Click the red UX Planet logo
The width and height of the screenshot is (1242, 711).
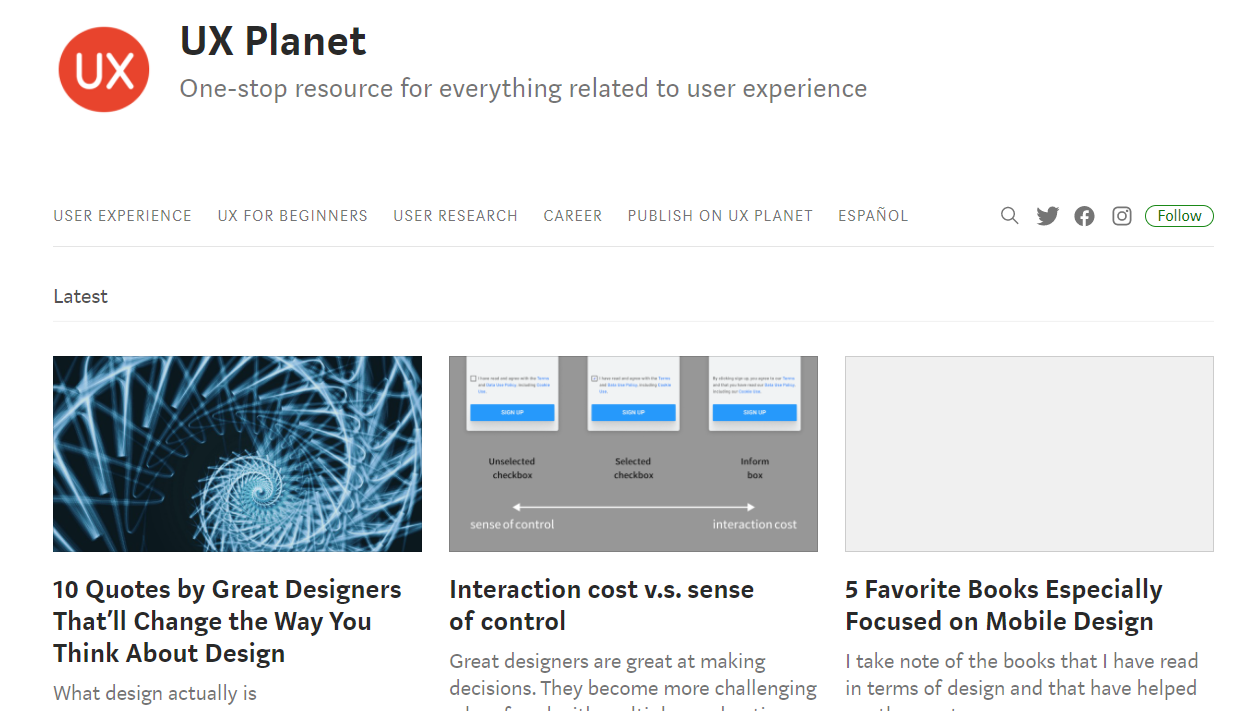104,69
